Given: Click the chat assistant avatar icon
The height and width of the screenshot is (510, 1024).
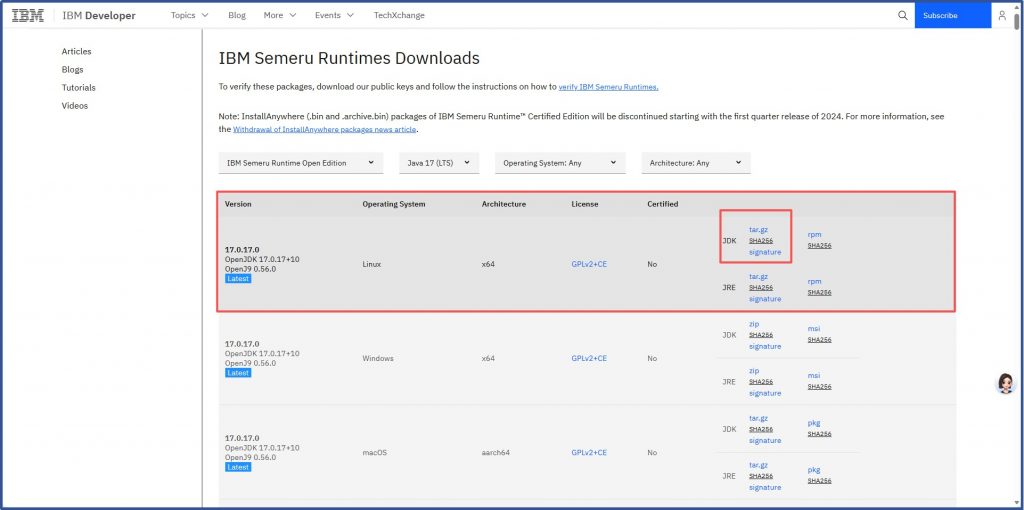Looking at the screenshot, I should (1005, 384).
